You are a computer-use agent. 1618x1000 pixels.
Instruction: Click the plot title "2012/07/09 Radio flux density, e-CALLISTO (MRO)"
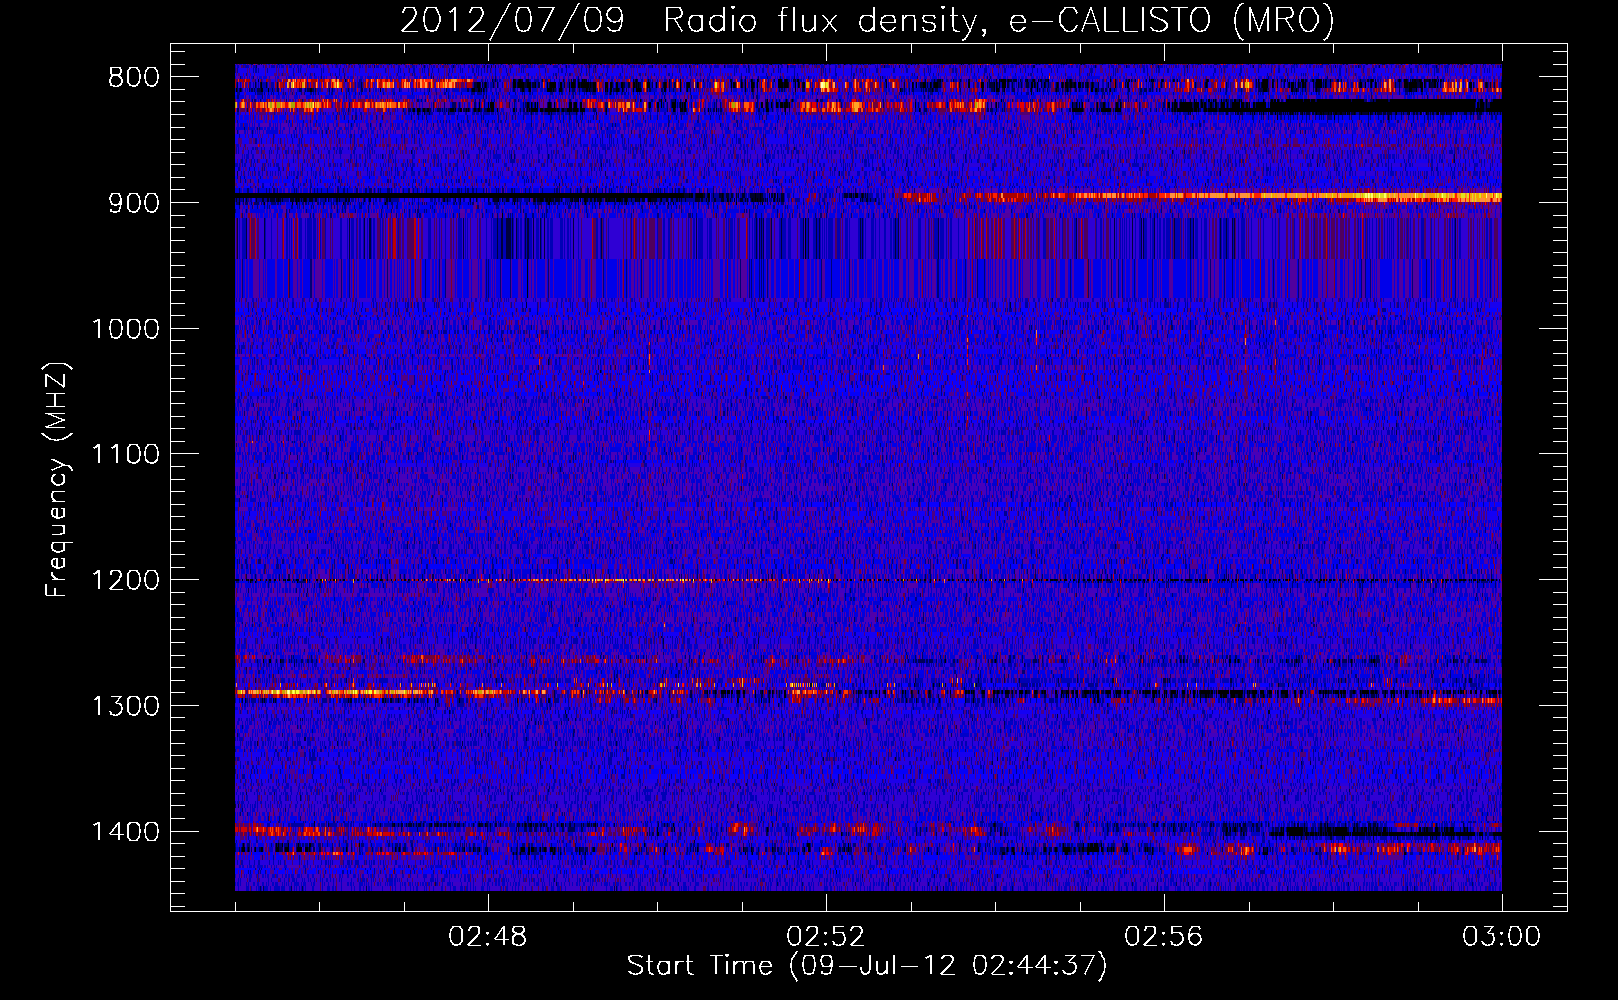(867, 20)
